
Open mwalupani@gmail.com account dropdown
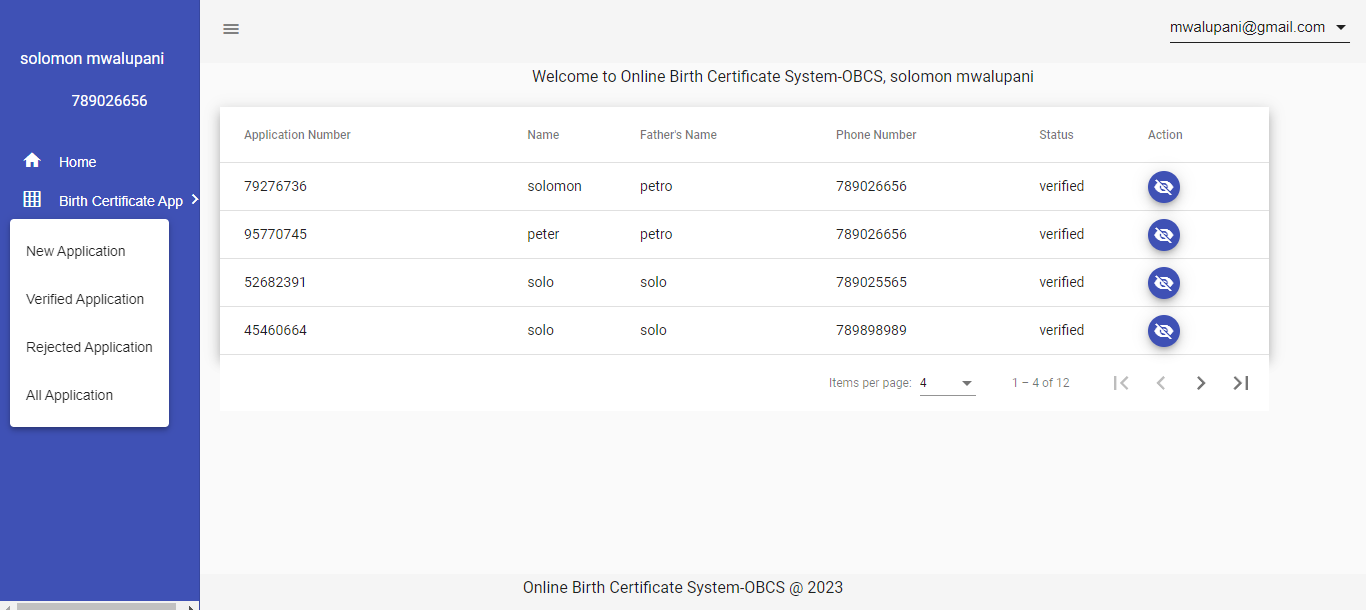(x=1260, y=28)
